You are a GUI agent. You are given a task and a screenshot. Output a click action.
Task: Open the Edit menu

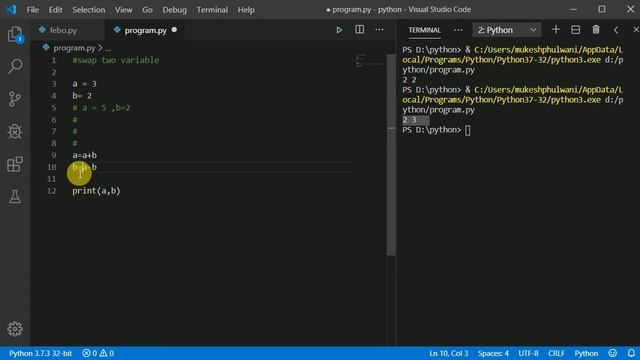point(56,9)
